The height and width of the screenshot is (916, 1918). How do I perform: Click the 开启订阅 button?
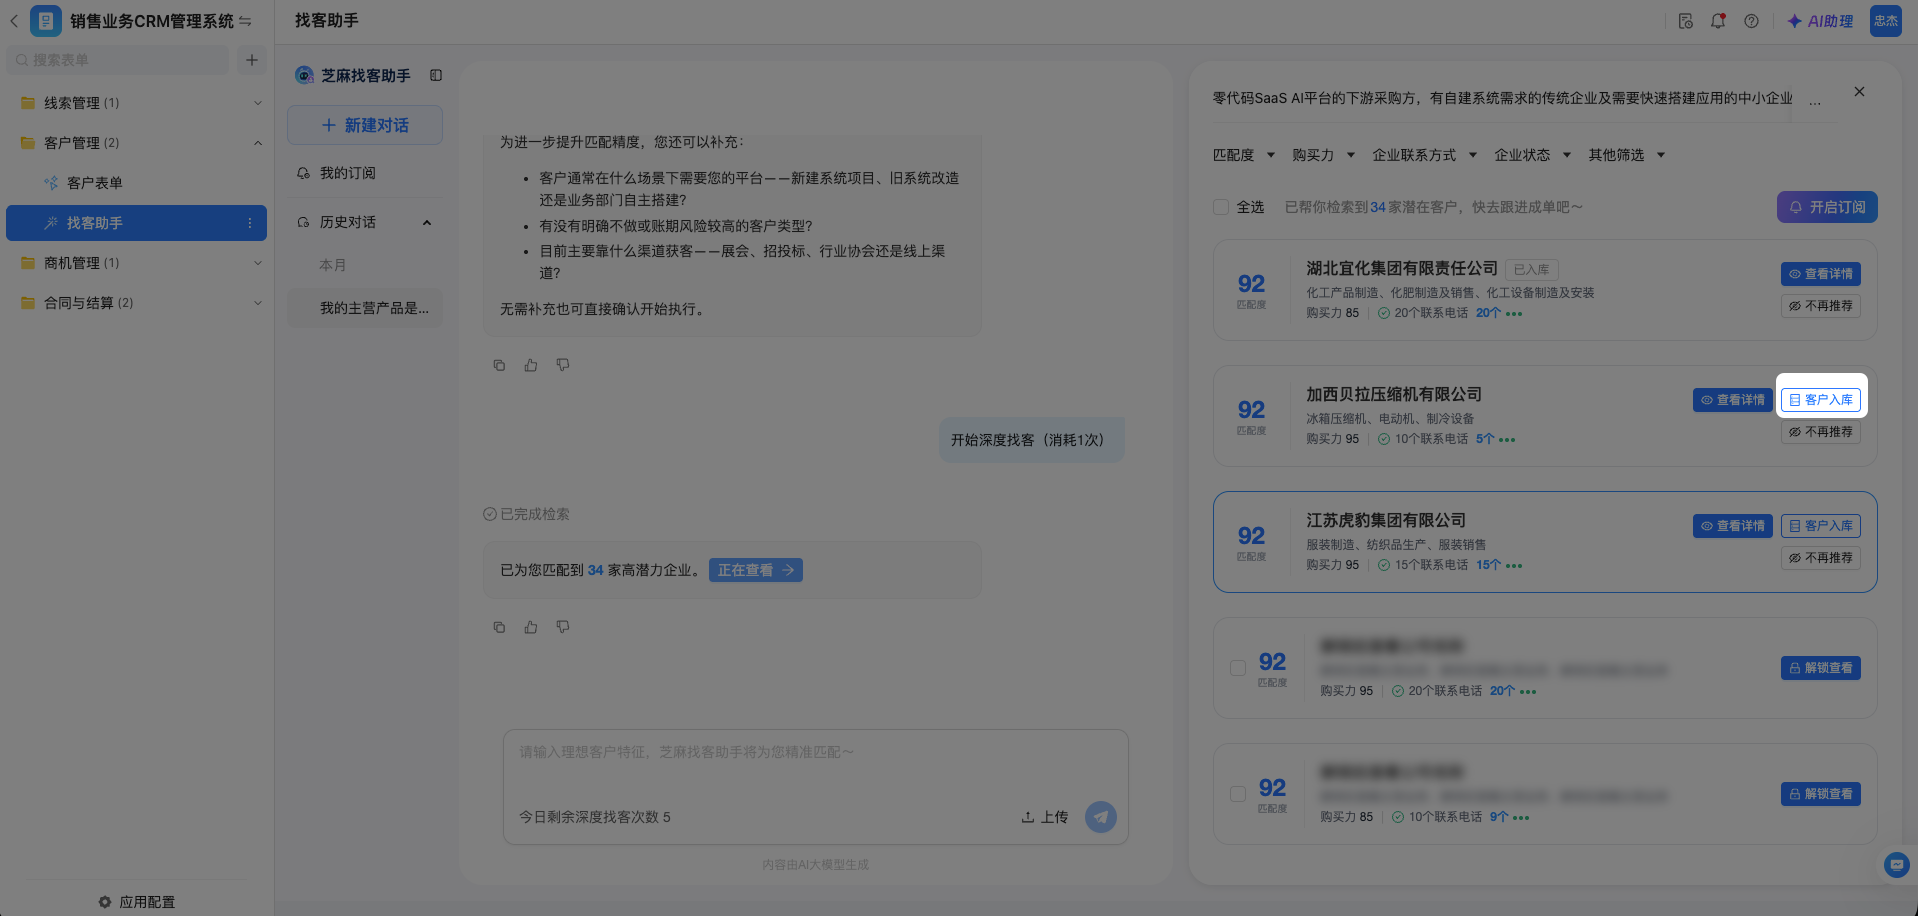pyautogui.click(x=1827, y=207)
